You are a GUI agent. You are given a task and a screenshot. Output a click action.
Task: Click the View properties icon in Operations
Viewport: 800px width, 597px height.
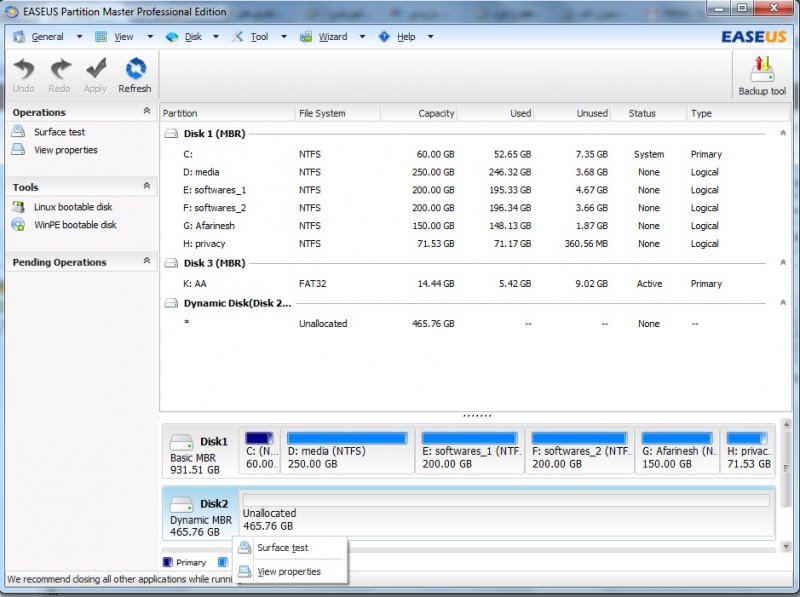pyautogui.click(x=18, y=150)
